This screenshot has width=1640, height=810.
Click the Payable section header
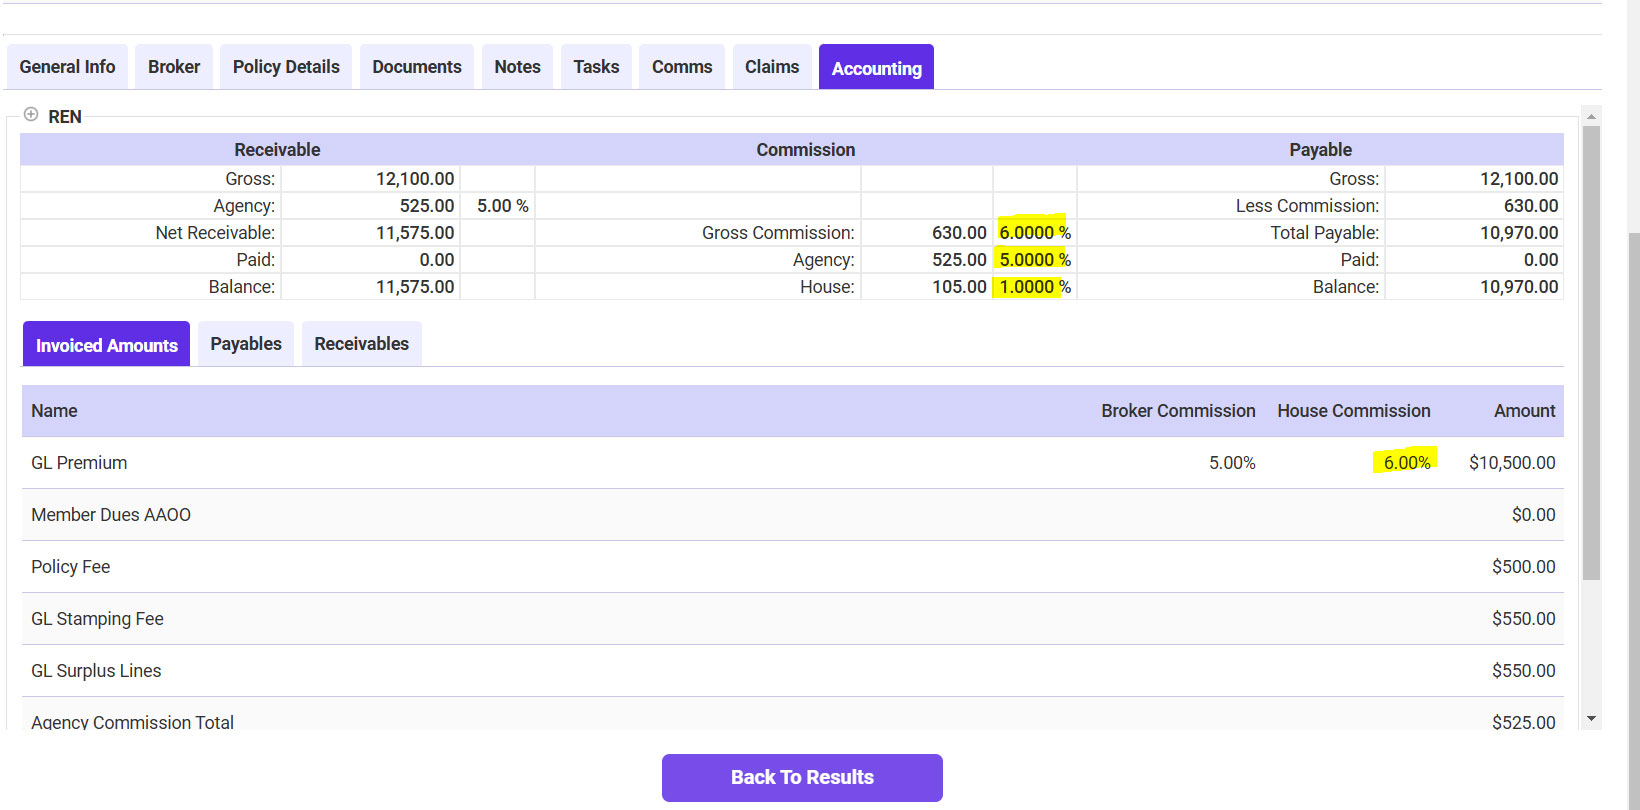[x=1320, y=150]
